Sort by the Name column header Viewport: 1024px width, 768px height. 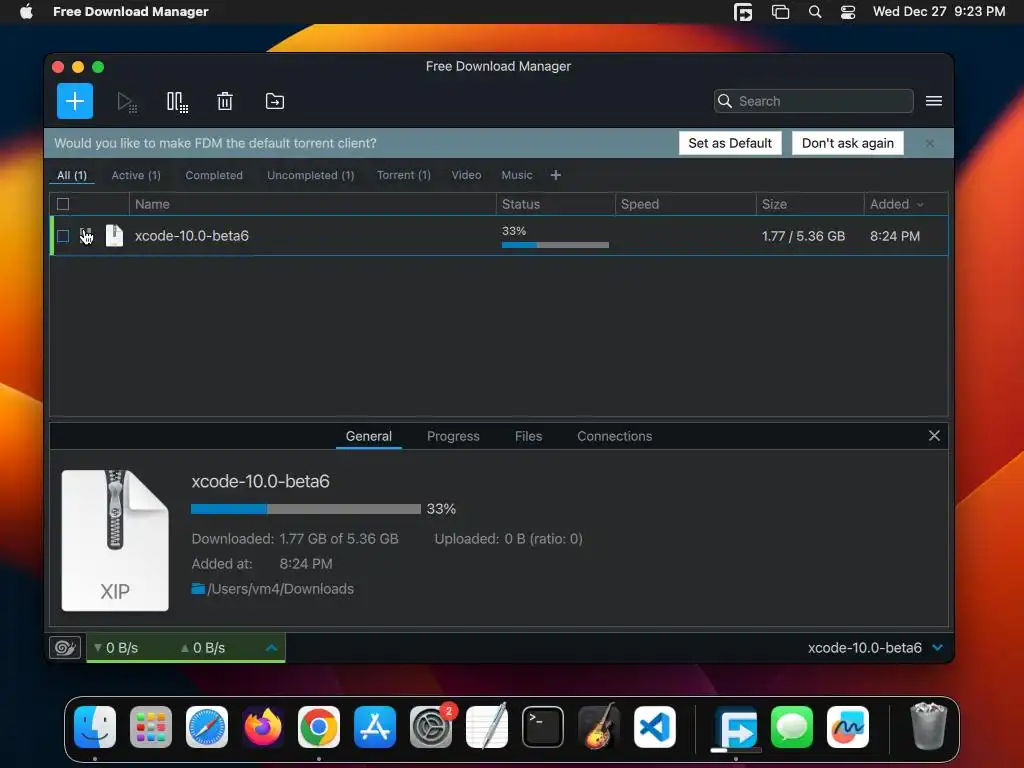click(312, 204)
